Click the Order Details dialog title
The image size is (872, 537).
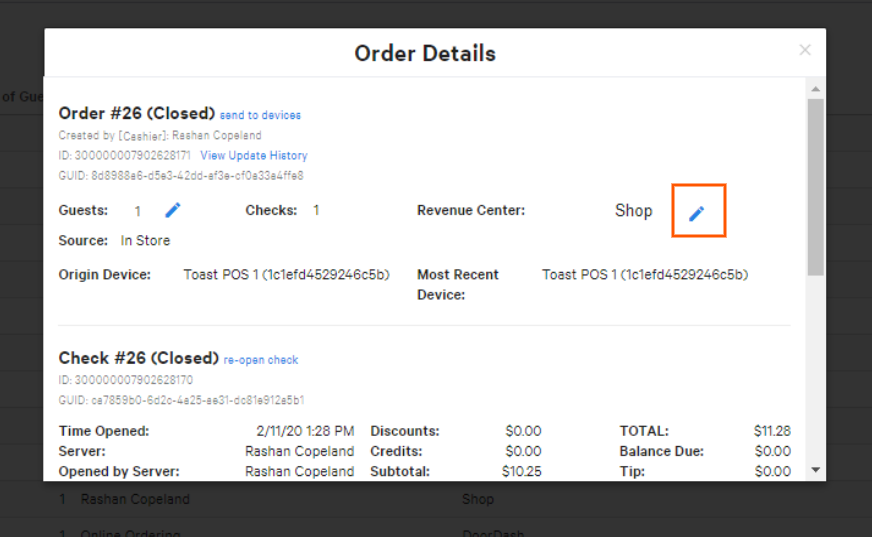tap(425, 53)
